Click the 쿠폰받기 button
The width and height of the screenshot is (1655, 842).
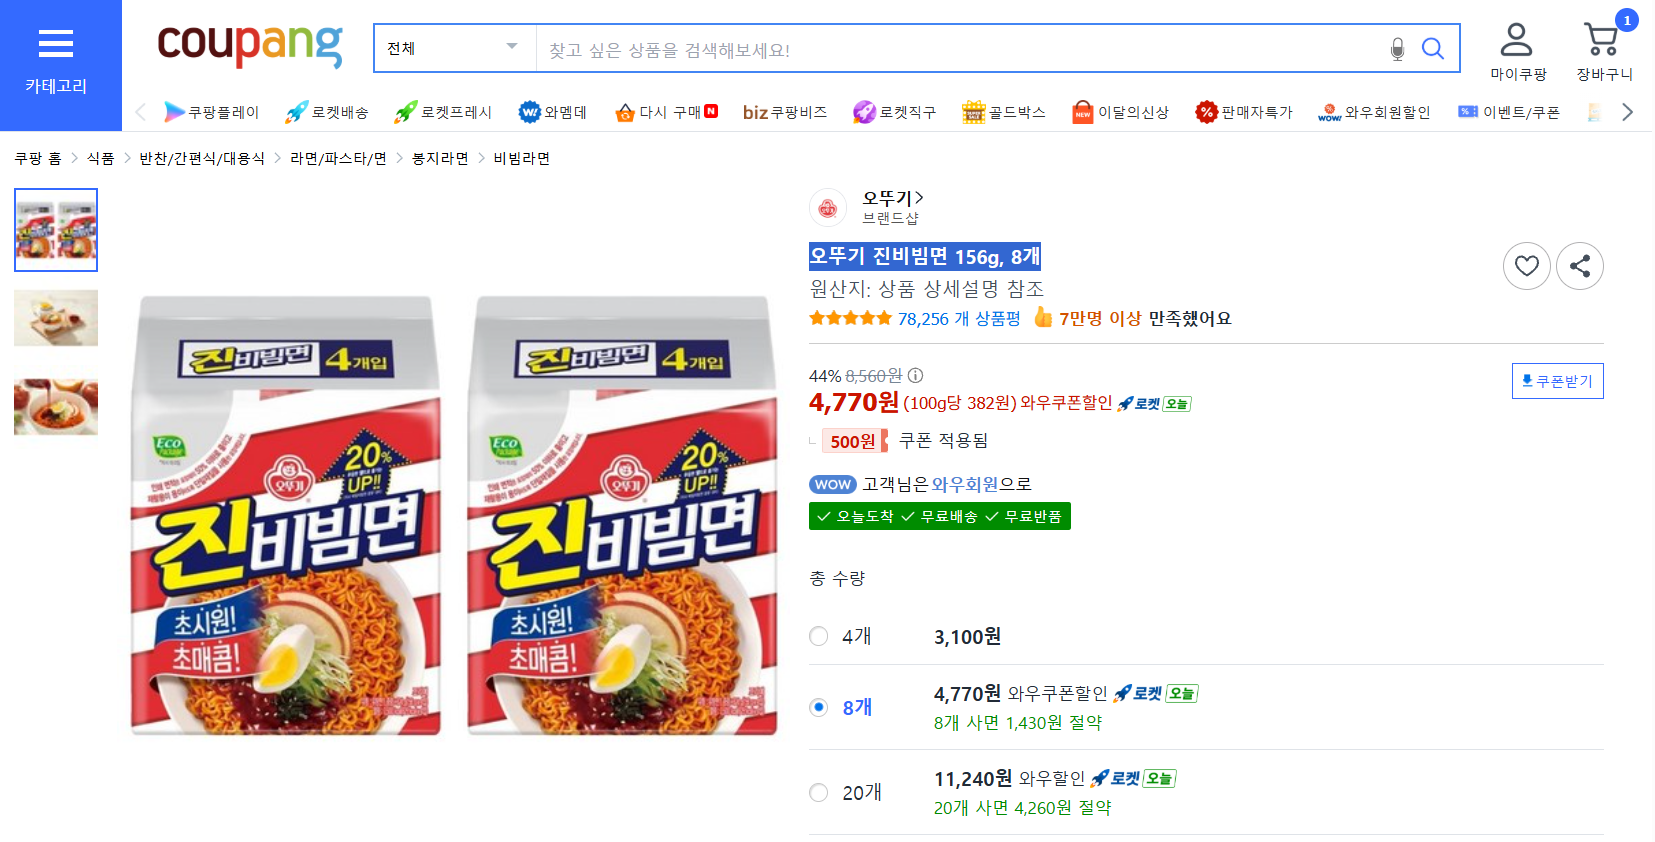(x=1557, y=381)
